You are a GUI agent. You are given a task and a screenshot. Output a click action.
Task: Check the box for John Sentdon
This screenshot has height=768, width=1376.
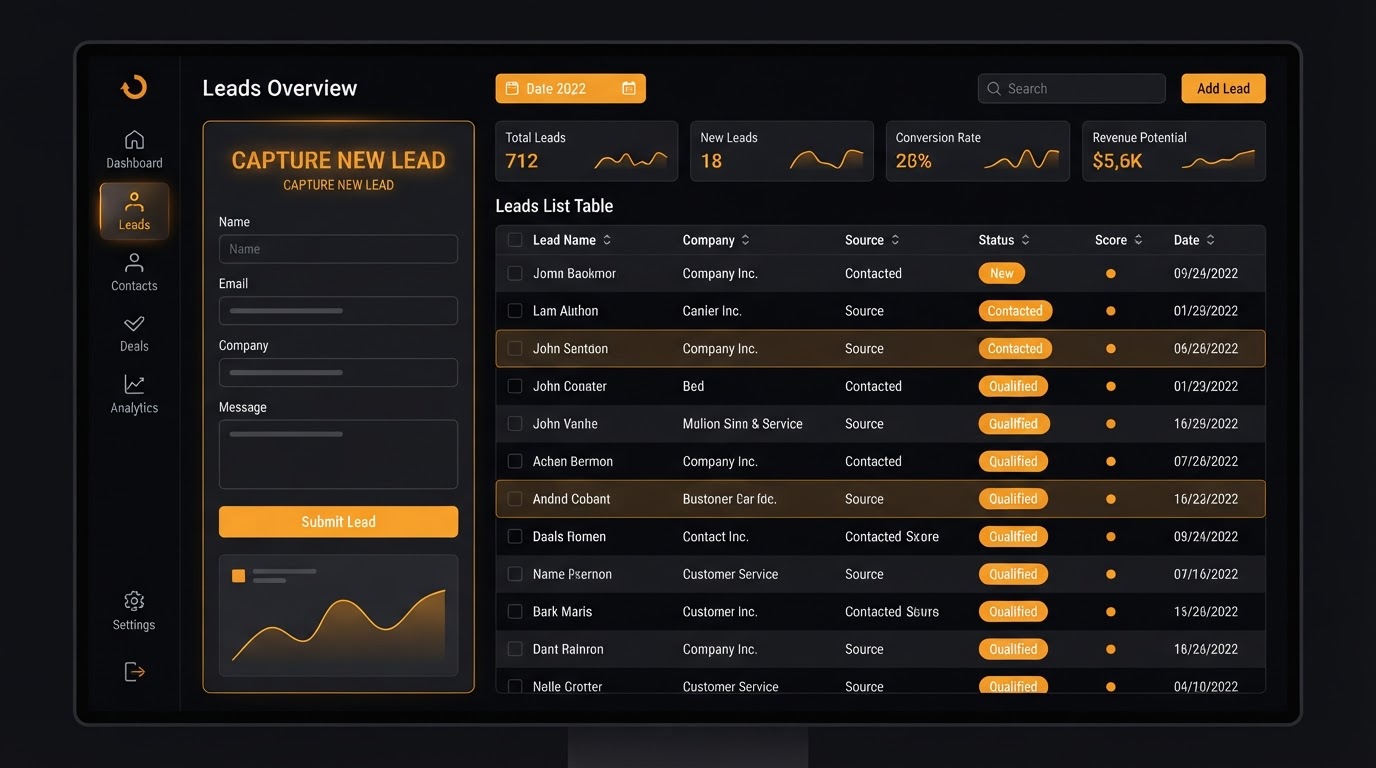(x=515, y=349)
